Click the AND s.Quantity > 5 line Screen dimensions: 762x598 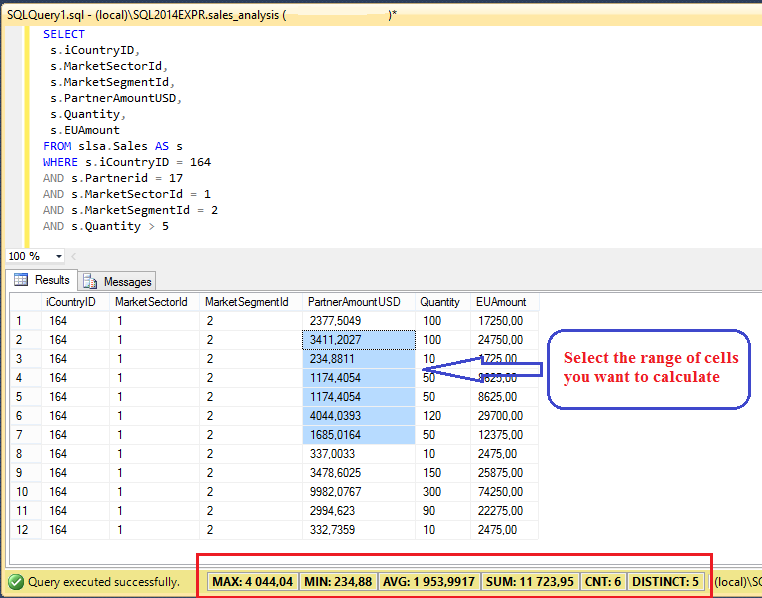(106, 226)
